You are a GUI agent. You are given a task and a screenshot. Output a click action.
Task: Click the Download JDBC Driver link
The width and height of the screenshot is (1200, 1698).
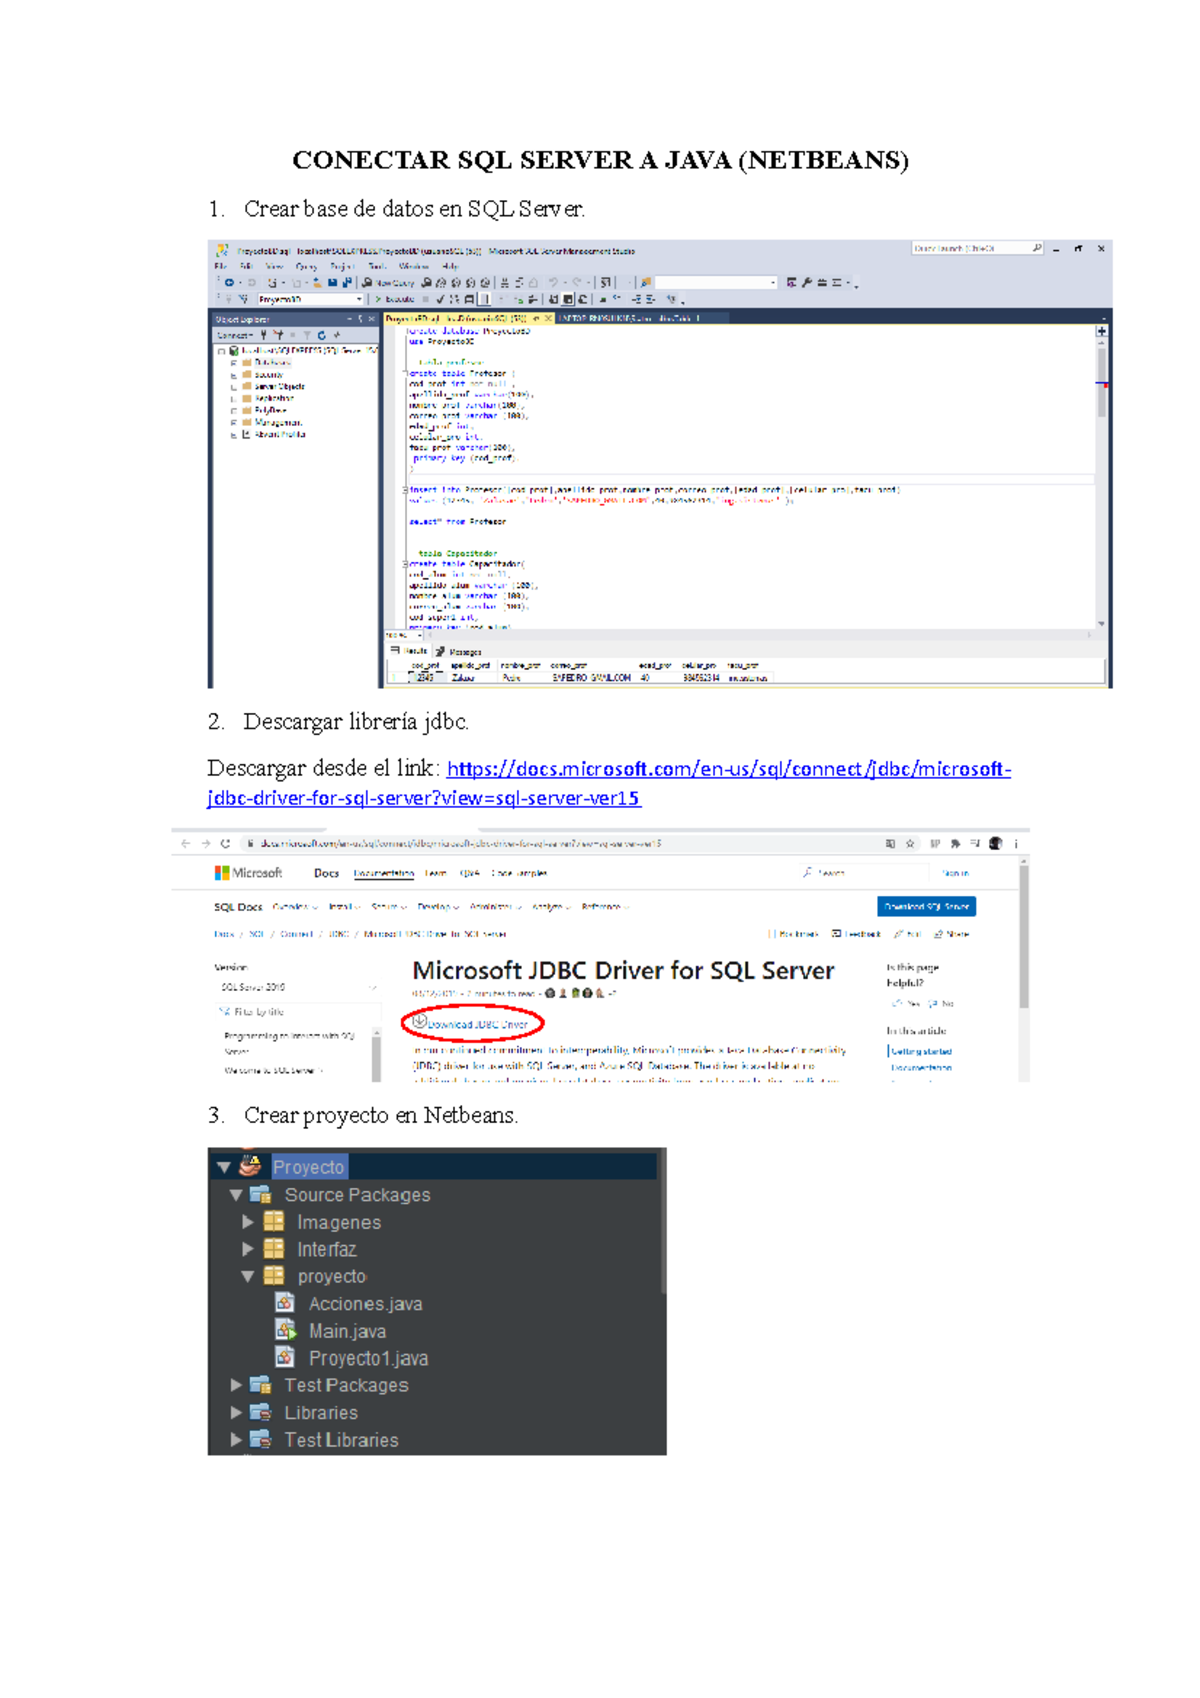pos(476,1024)
